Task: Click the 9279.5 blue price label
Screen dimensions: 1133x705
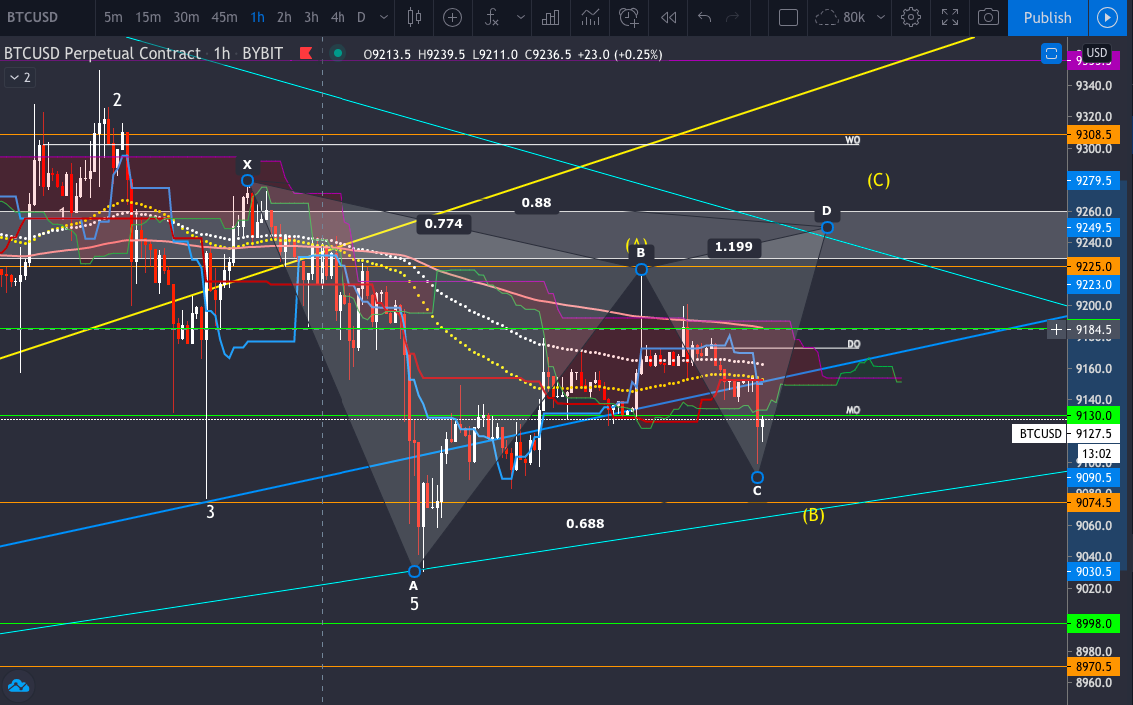Action: (1093, 181)
